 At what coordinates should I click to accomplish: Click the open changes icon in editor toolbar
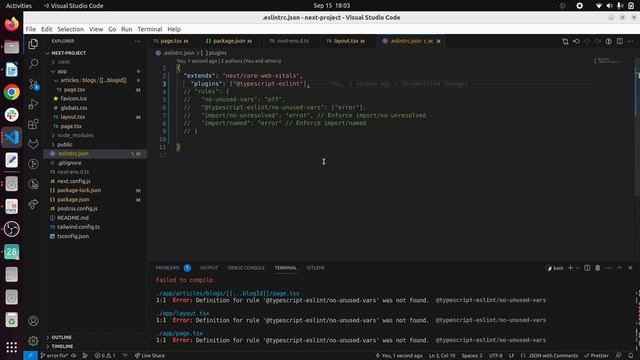coord(565,41)
